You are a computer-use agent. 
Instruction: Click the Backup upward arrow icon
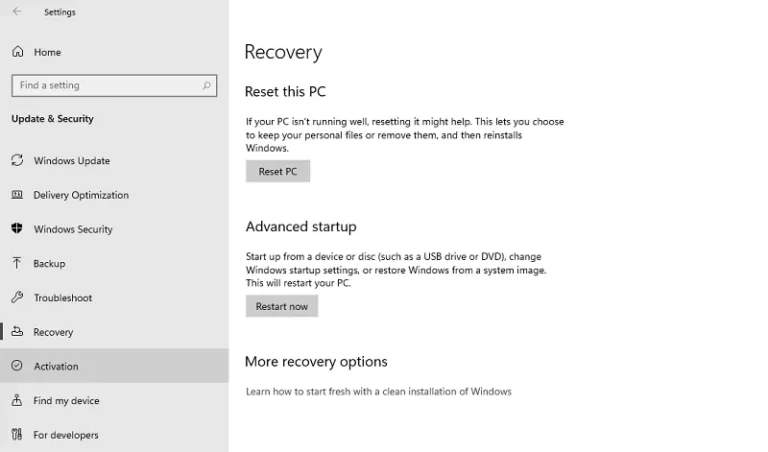[x=17, y=263]
